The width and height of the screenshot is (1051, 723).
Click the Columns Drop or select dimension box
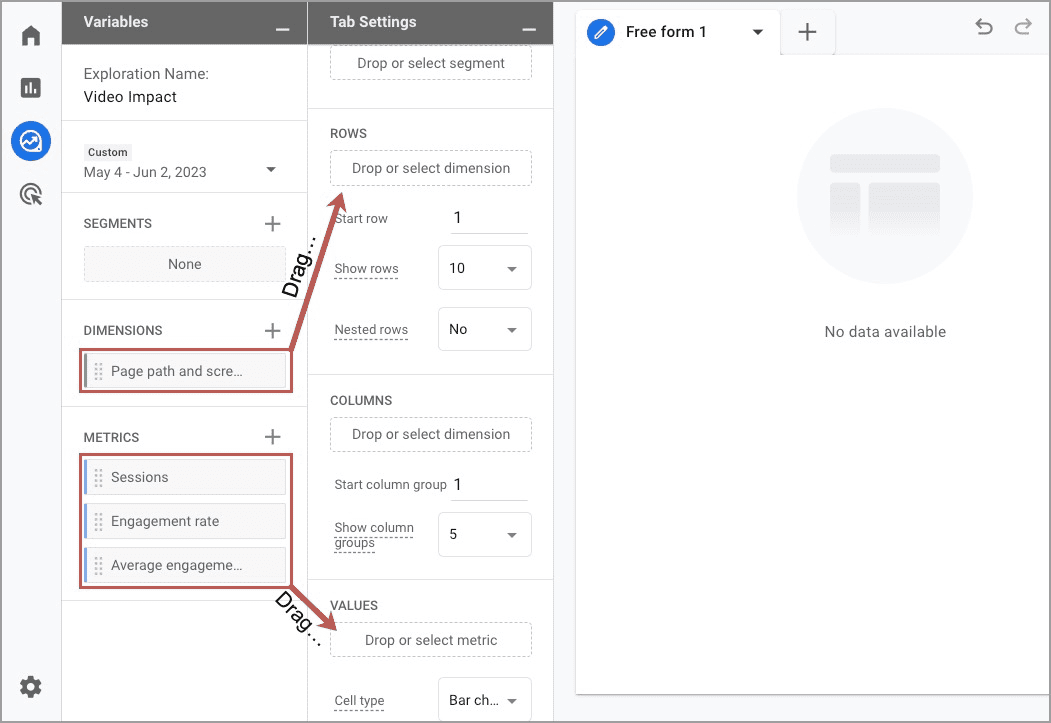coord(431,434)
